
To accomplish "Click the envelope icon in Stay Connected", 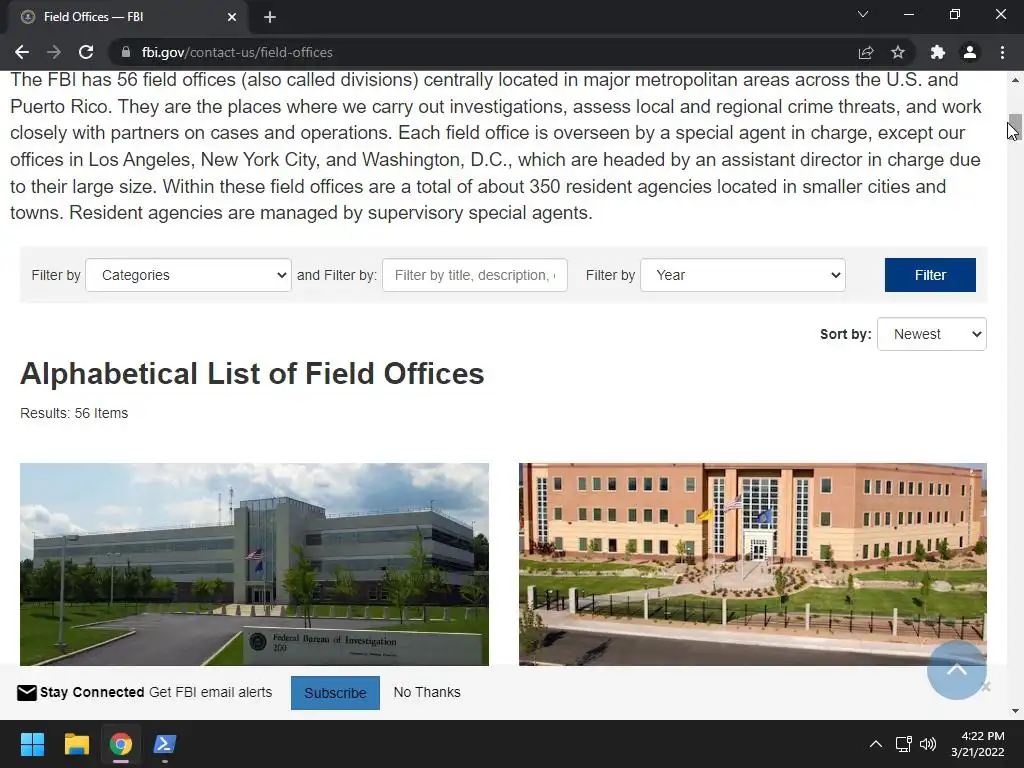I will (x=27, y=692).
